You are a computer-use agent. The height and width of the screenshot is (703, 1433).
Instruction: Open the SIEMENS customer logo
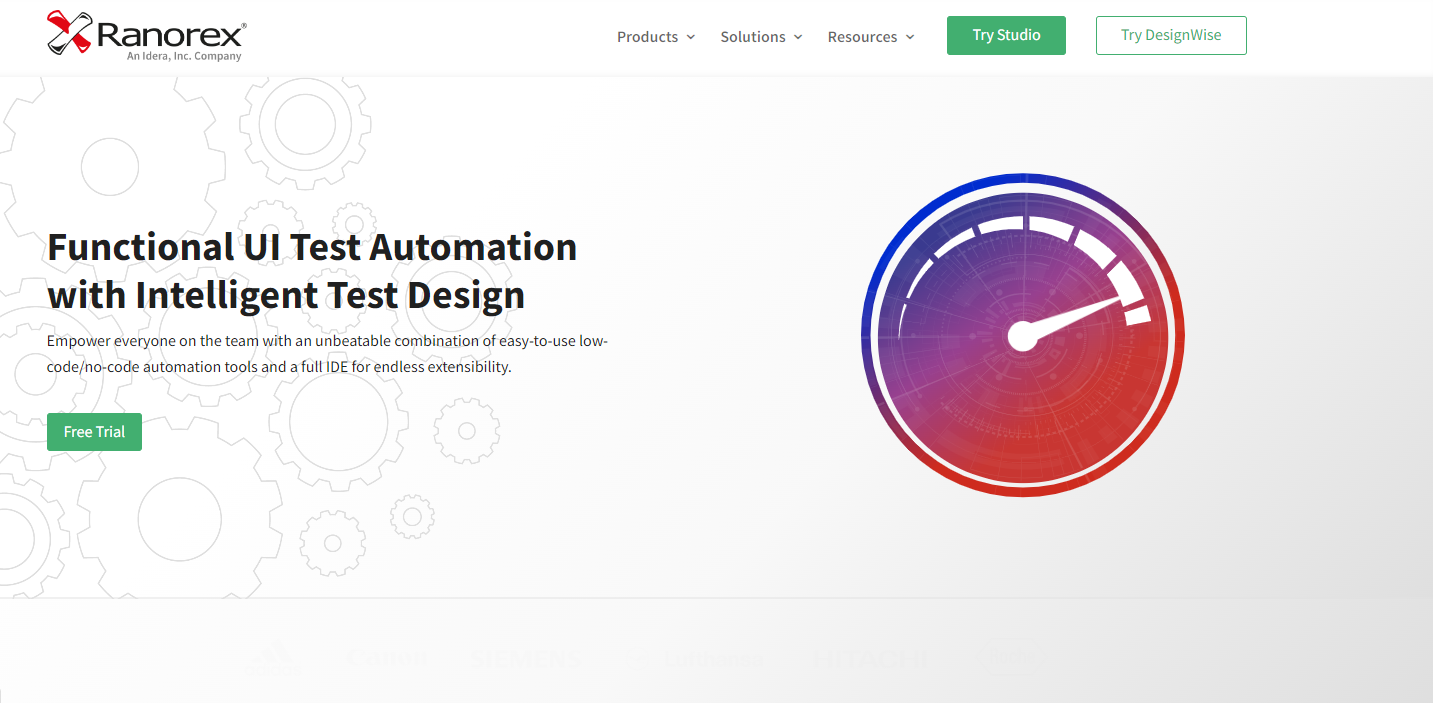[527, 657]
